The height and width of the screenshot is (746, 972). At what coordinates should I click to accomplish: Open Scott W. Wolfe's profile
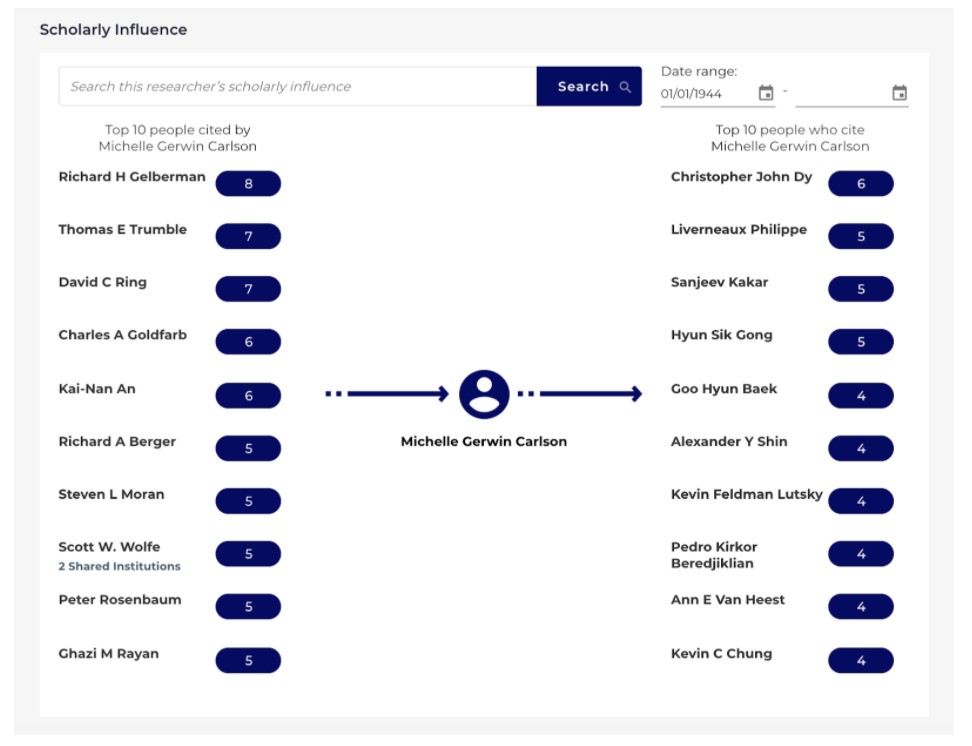pyautogui.click(x=109, y=547)
